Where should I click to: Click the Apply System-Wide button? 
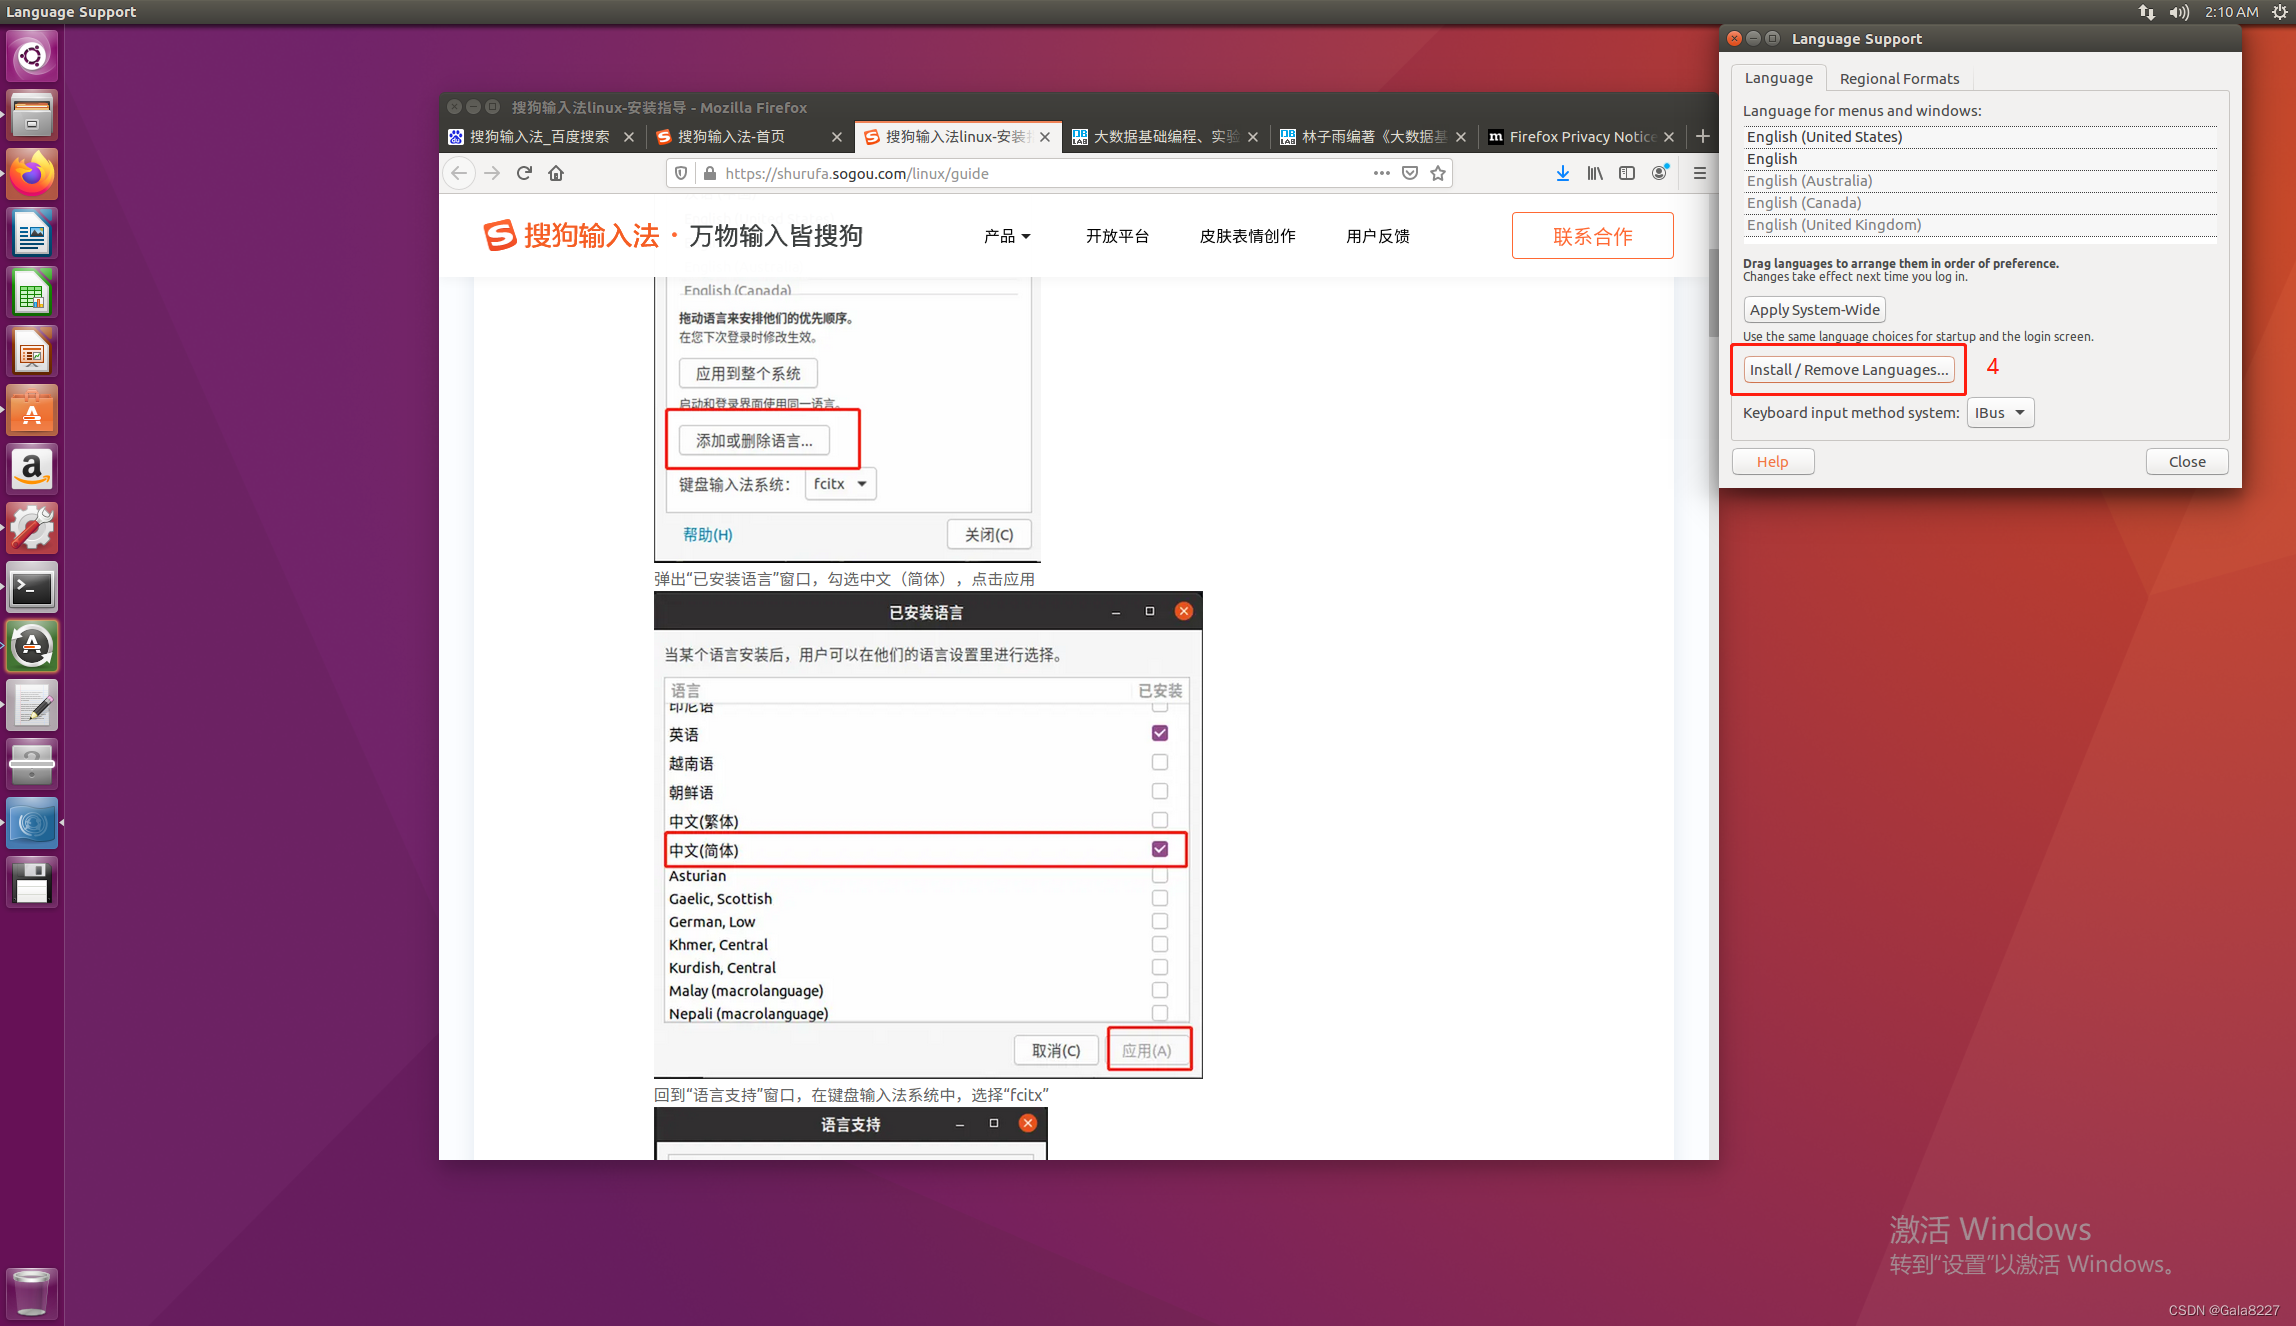[x=1814, y=310]
